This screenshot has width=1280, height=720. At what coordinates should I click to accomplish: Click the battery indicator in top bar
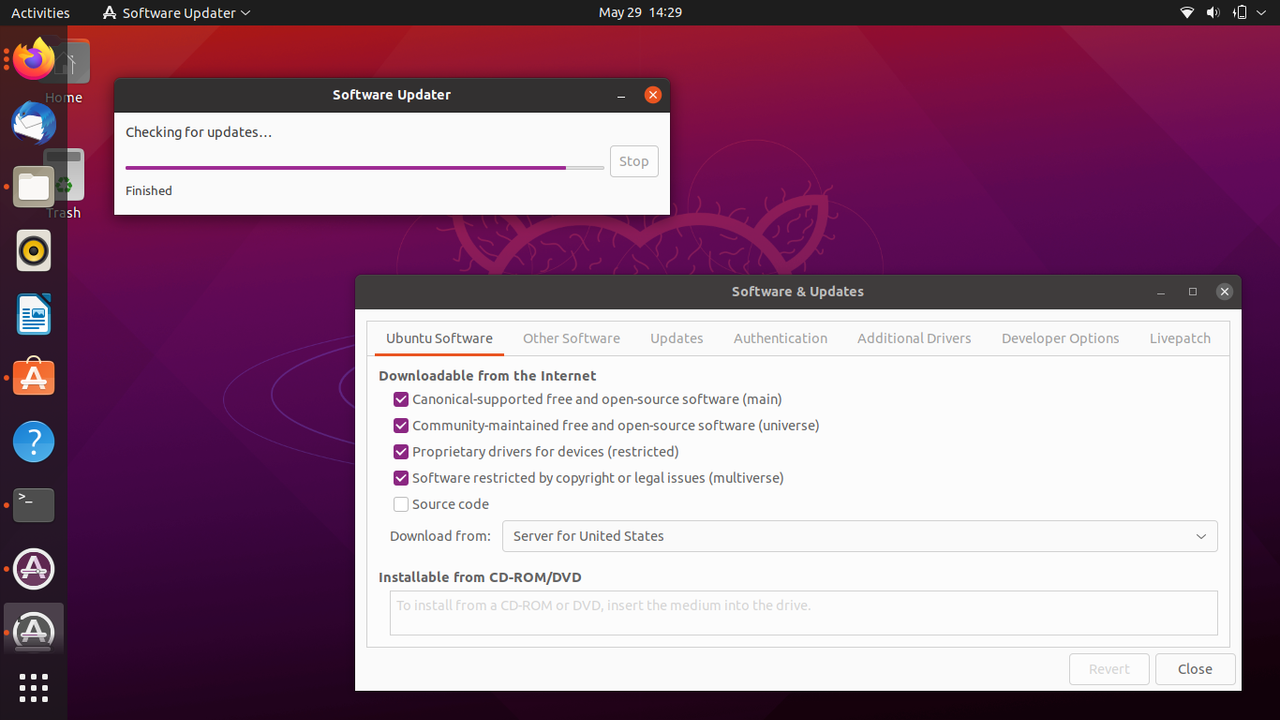(1240, 13)
